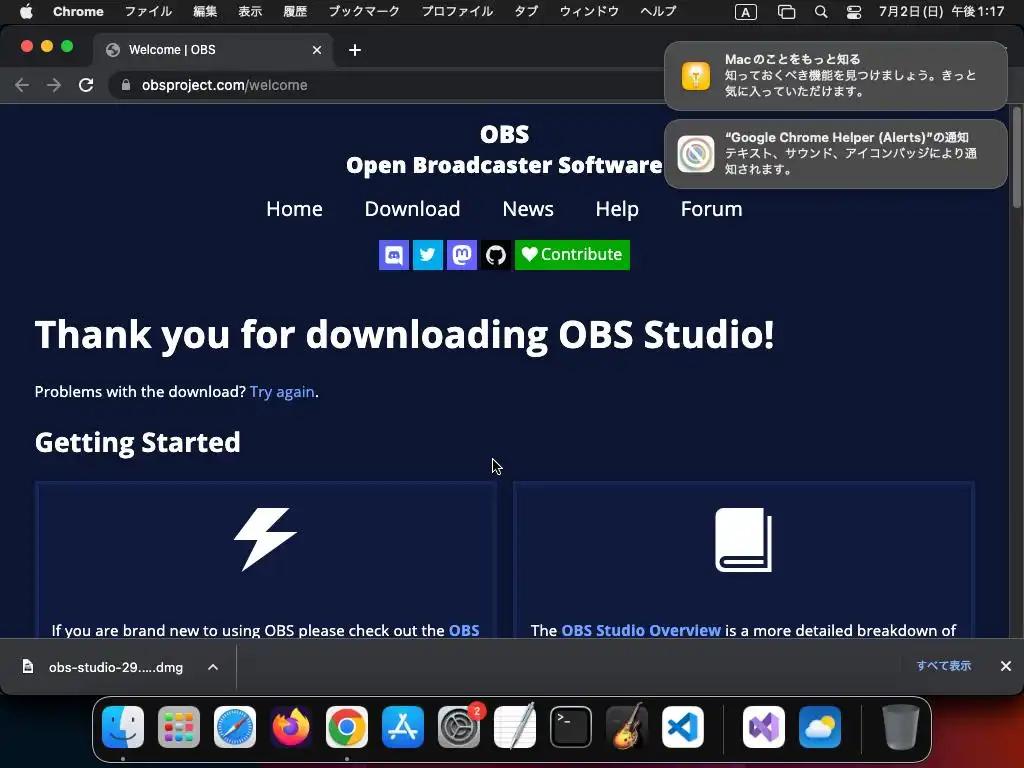This screenshot has height=768, width=1024.
Task: Open the Macのことをもっと知る notification
Action: click(836, 76)
